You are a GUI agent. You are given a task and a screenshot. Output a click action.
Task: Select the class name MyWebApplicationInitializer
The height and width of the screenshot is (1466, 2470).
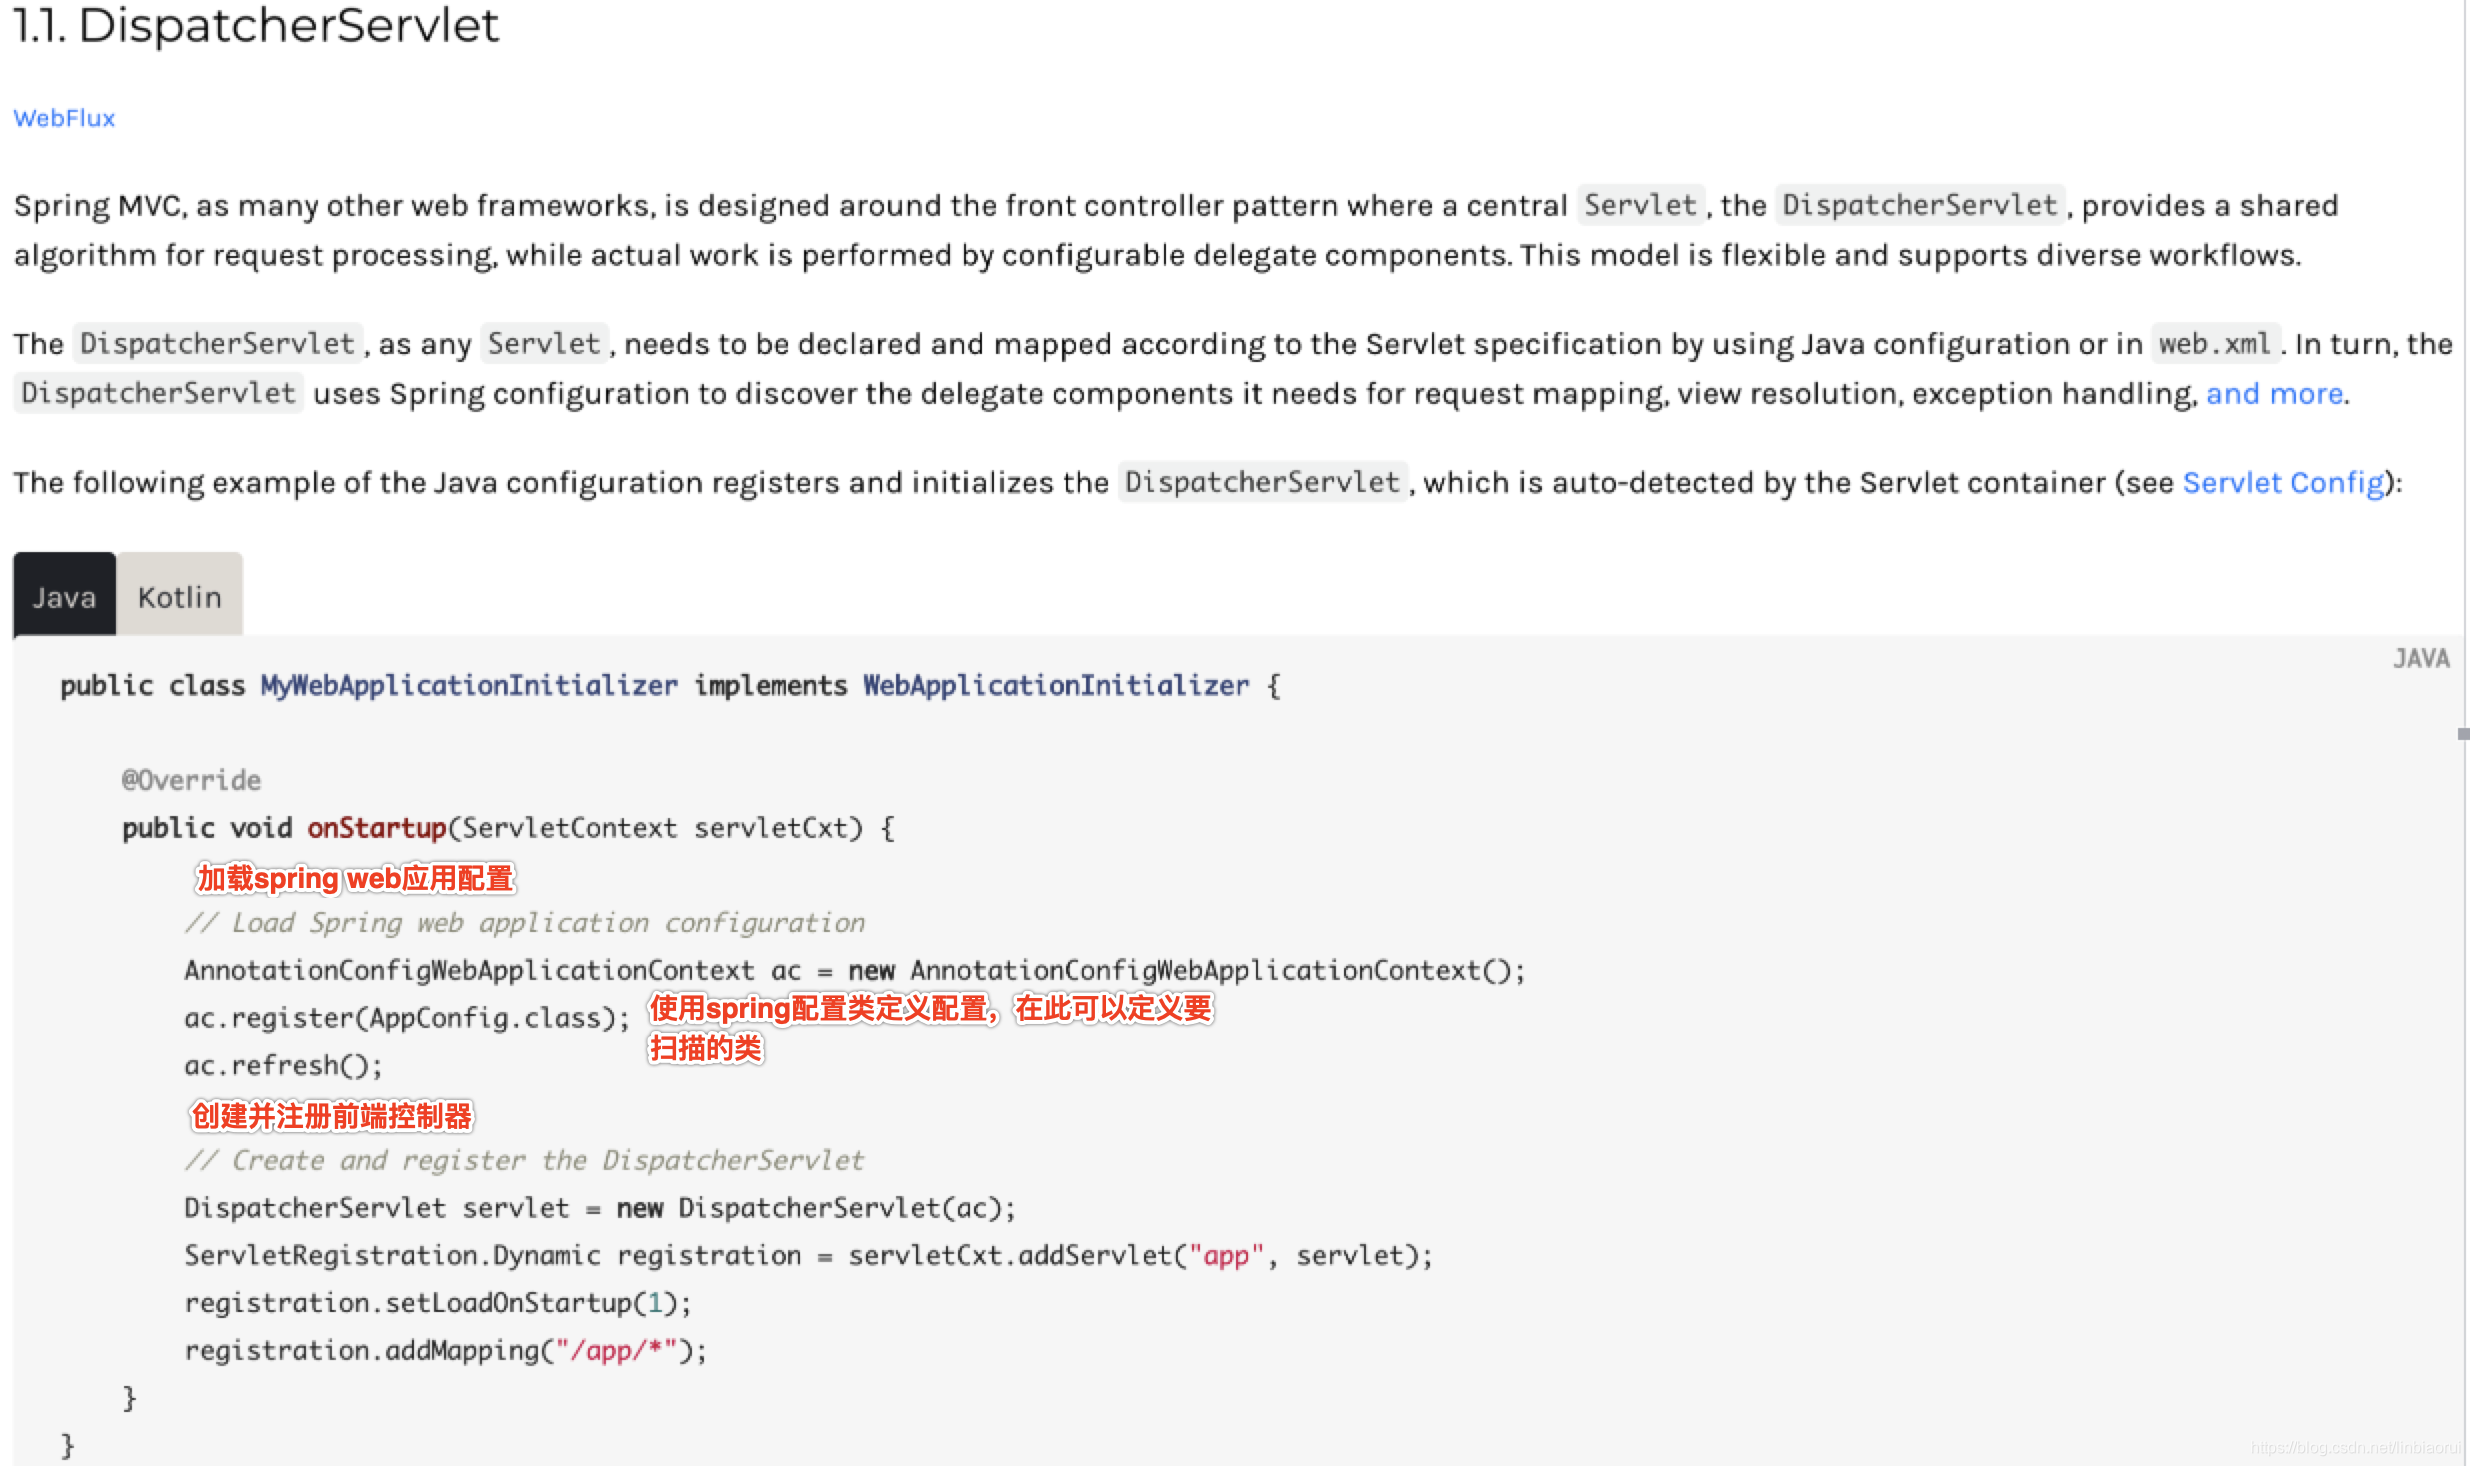coord(467,685)
